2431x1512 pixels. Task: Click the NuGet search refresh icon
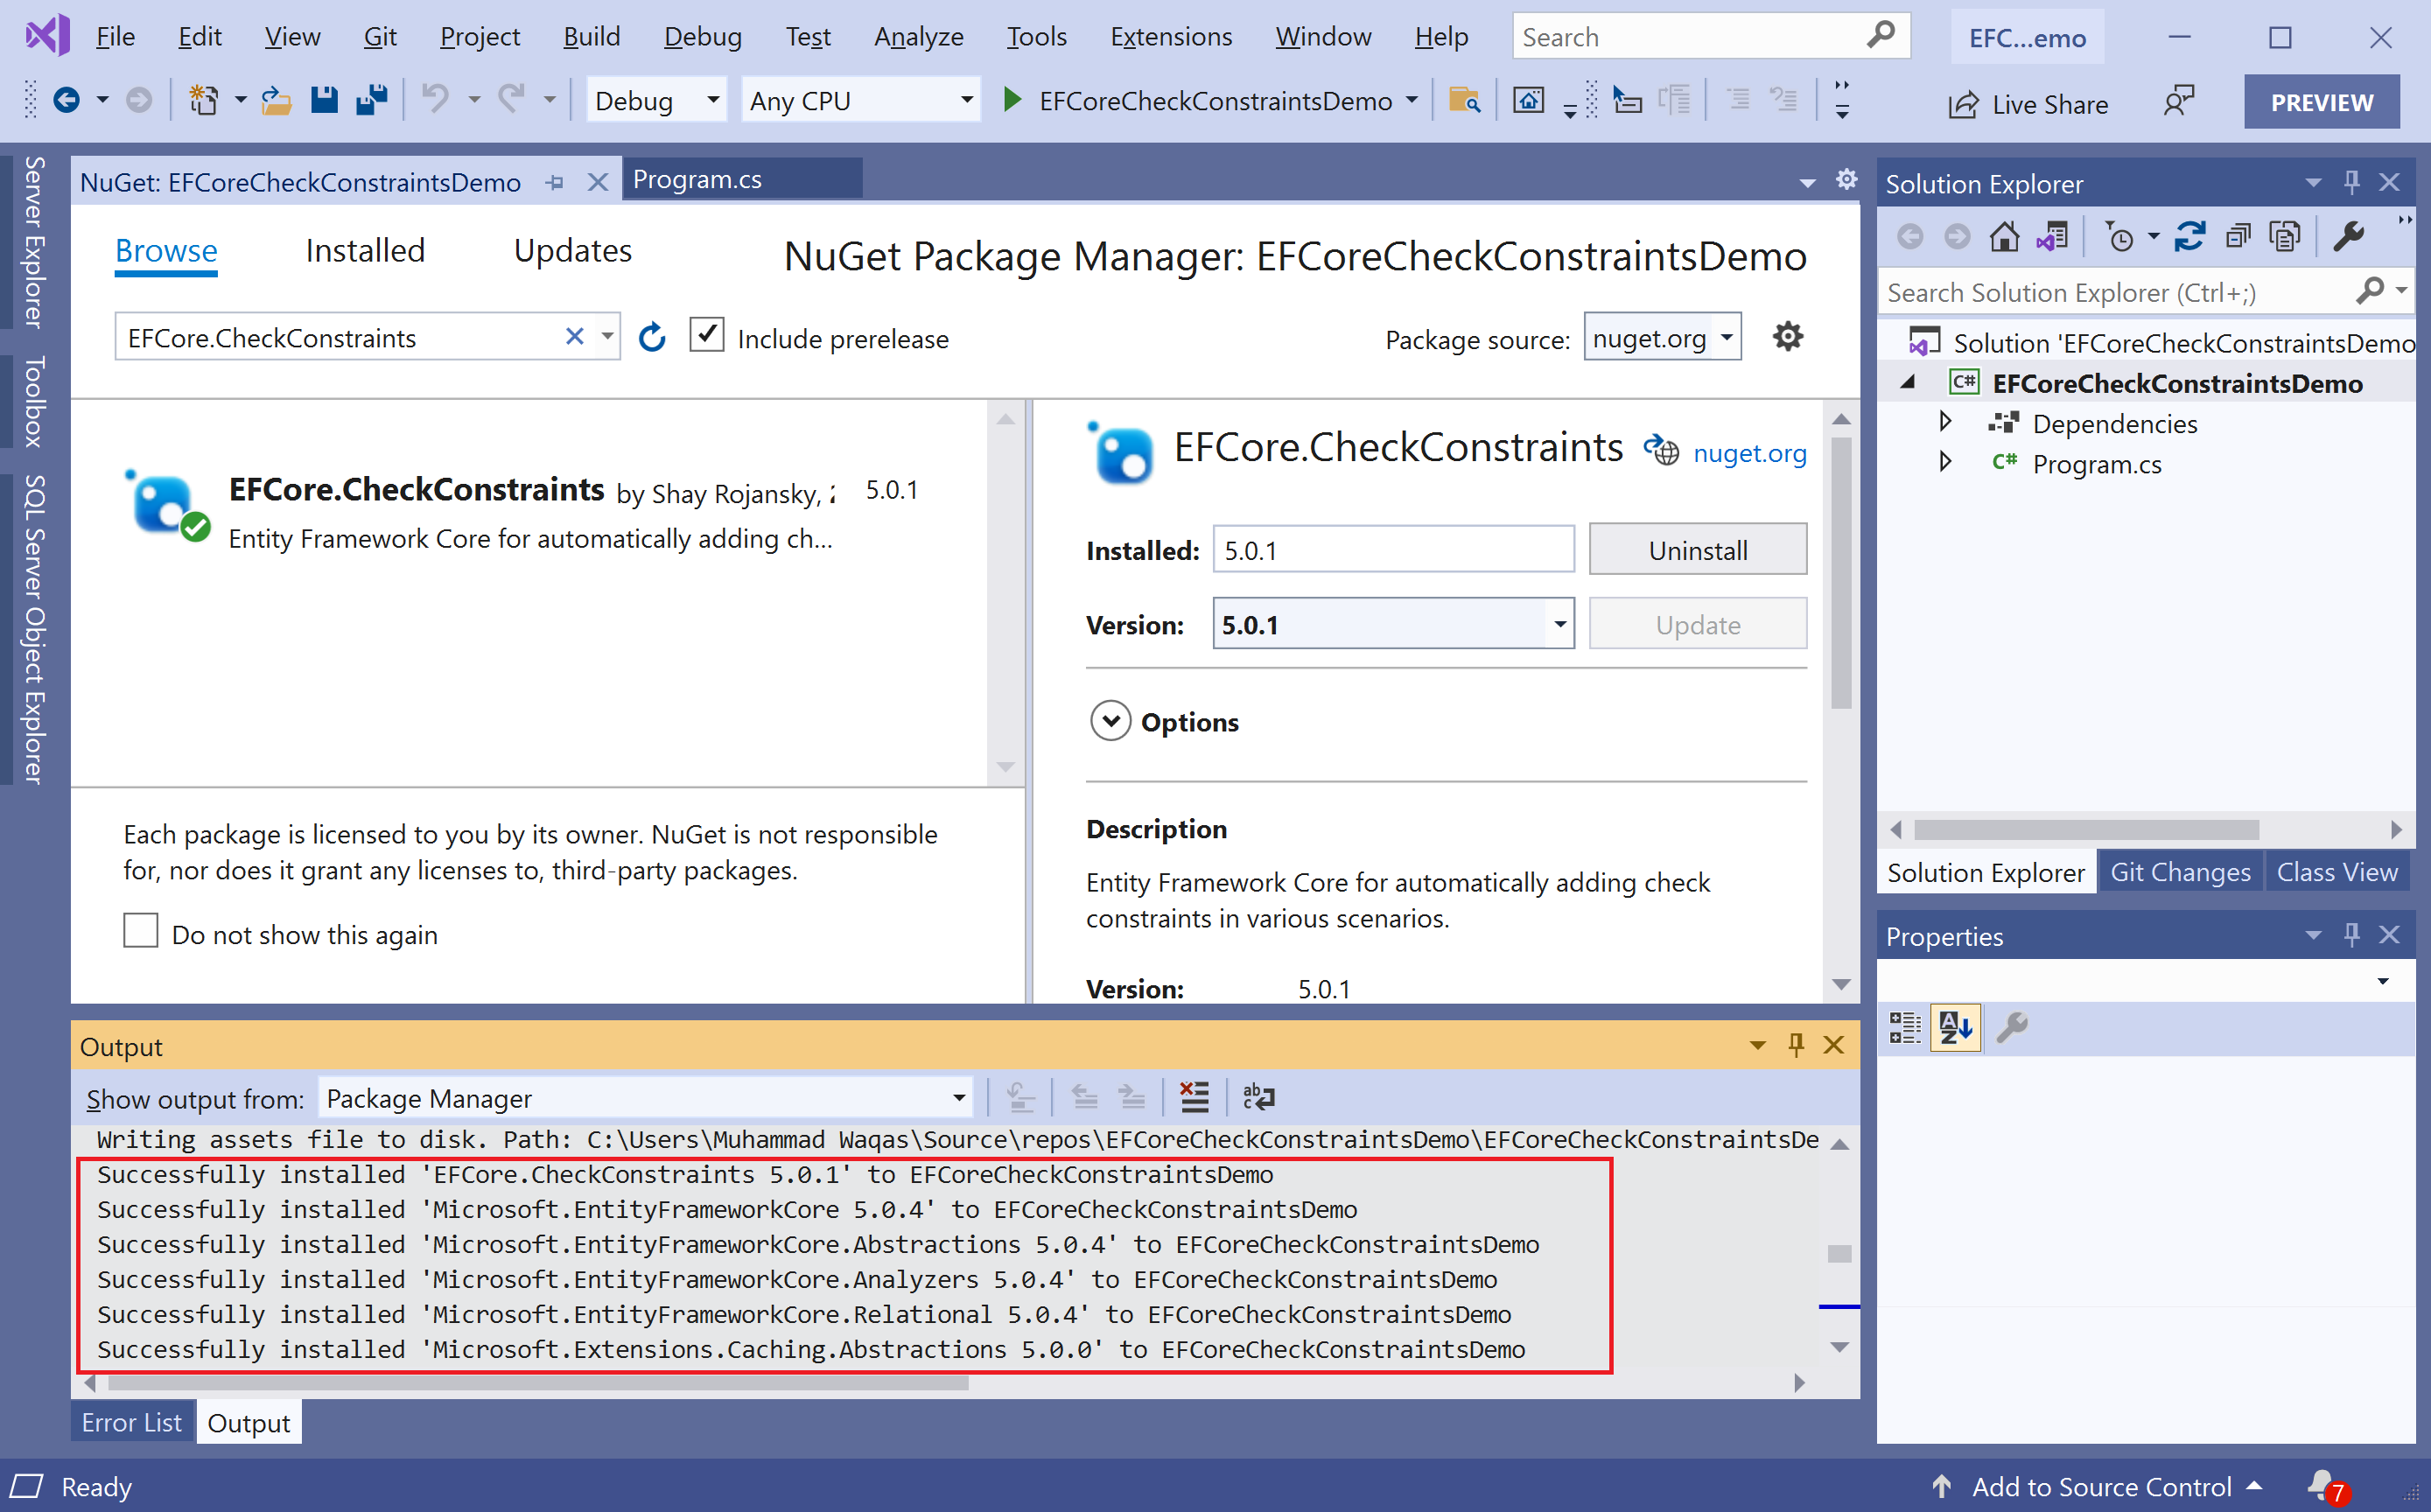point(652,338)
